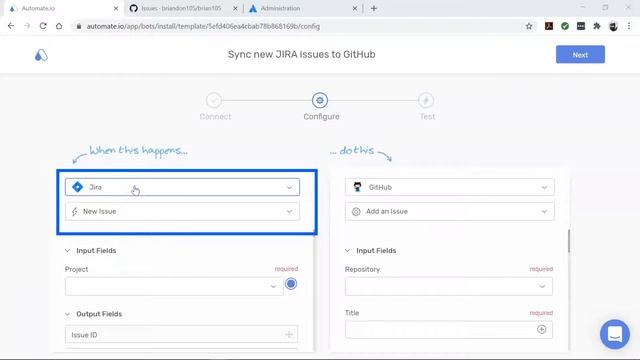Screen dimensions: 640x360
Task: Click the Next button
Action: tap(580, 54)
